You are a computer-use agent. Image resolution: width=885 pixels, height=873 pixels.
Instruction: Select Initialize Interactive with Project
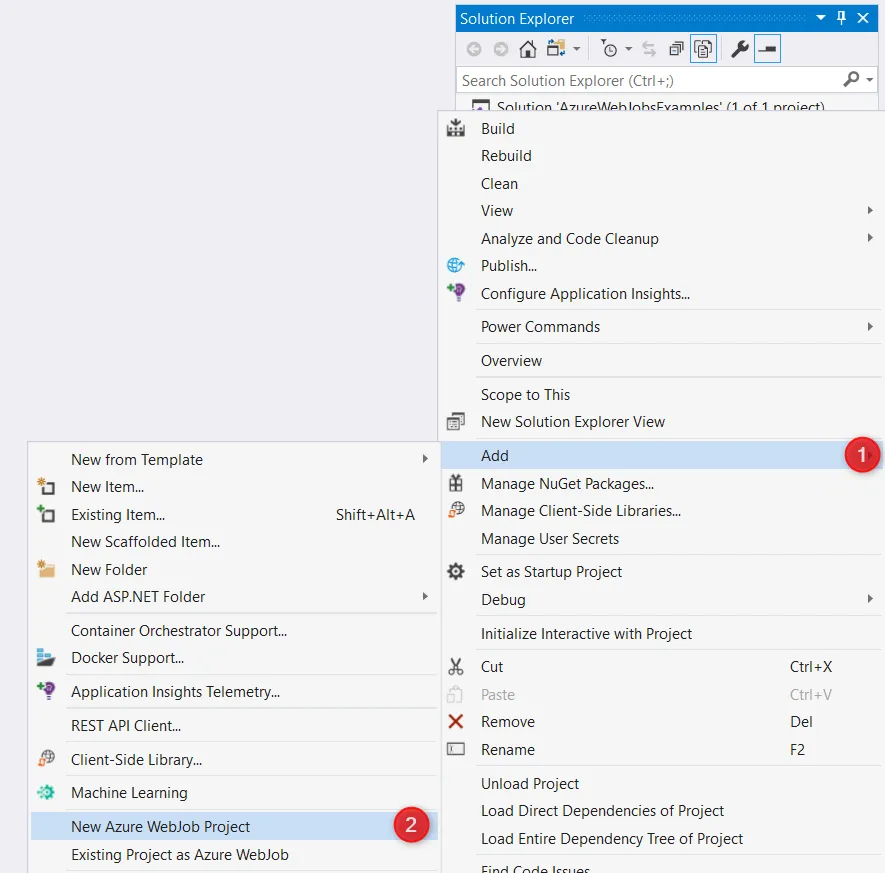coord(661,634)
